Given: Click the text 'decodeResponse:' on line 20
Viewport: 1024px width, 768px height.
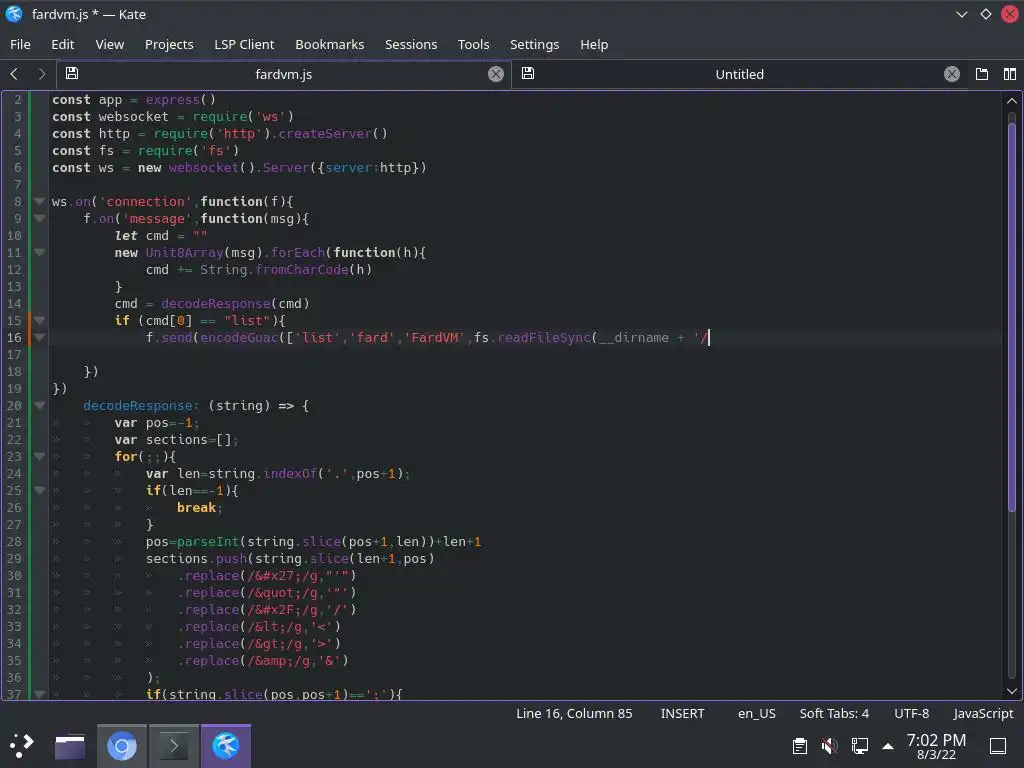Looking at the screenshot, I should (x=141, y=406).
